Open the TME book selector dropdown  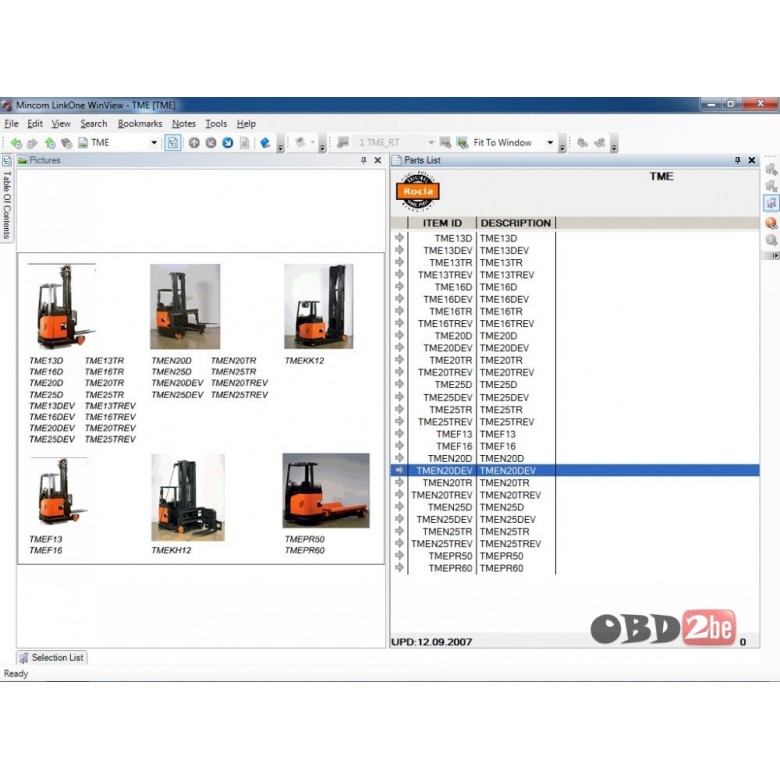pos(154,143)
